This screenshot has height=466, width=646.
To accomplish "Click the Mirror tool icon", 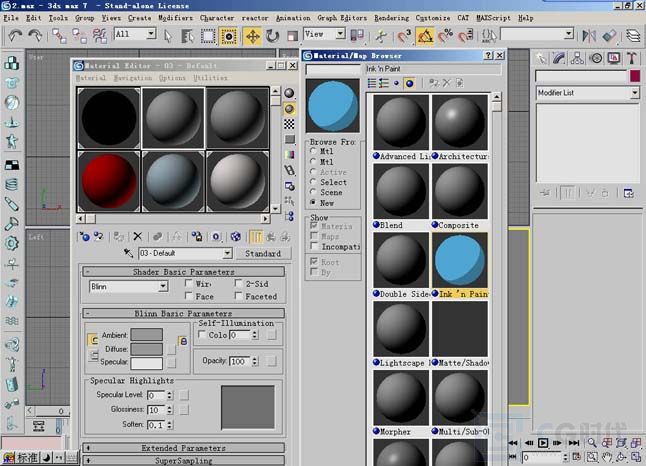I will 589,36.
